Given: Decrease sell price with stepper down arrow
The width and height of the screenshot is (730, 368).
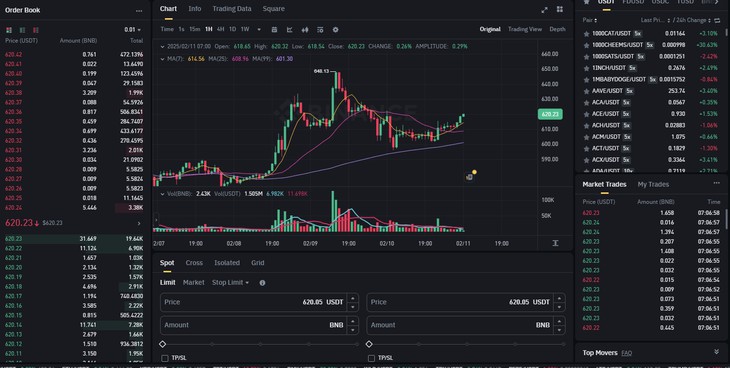Looking at the screenshot, I should 560,307.
